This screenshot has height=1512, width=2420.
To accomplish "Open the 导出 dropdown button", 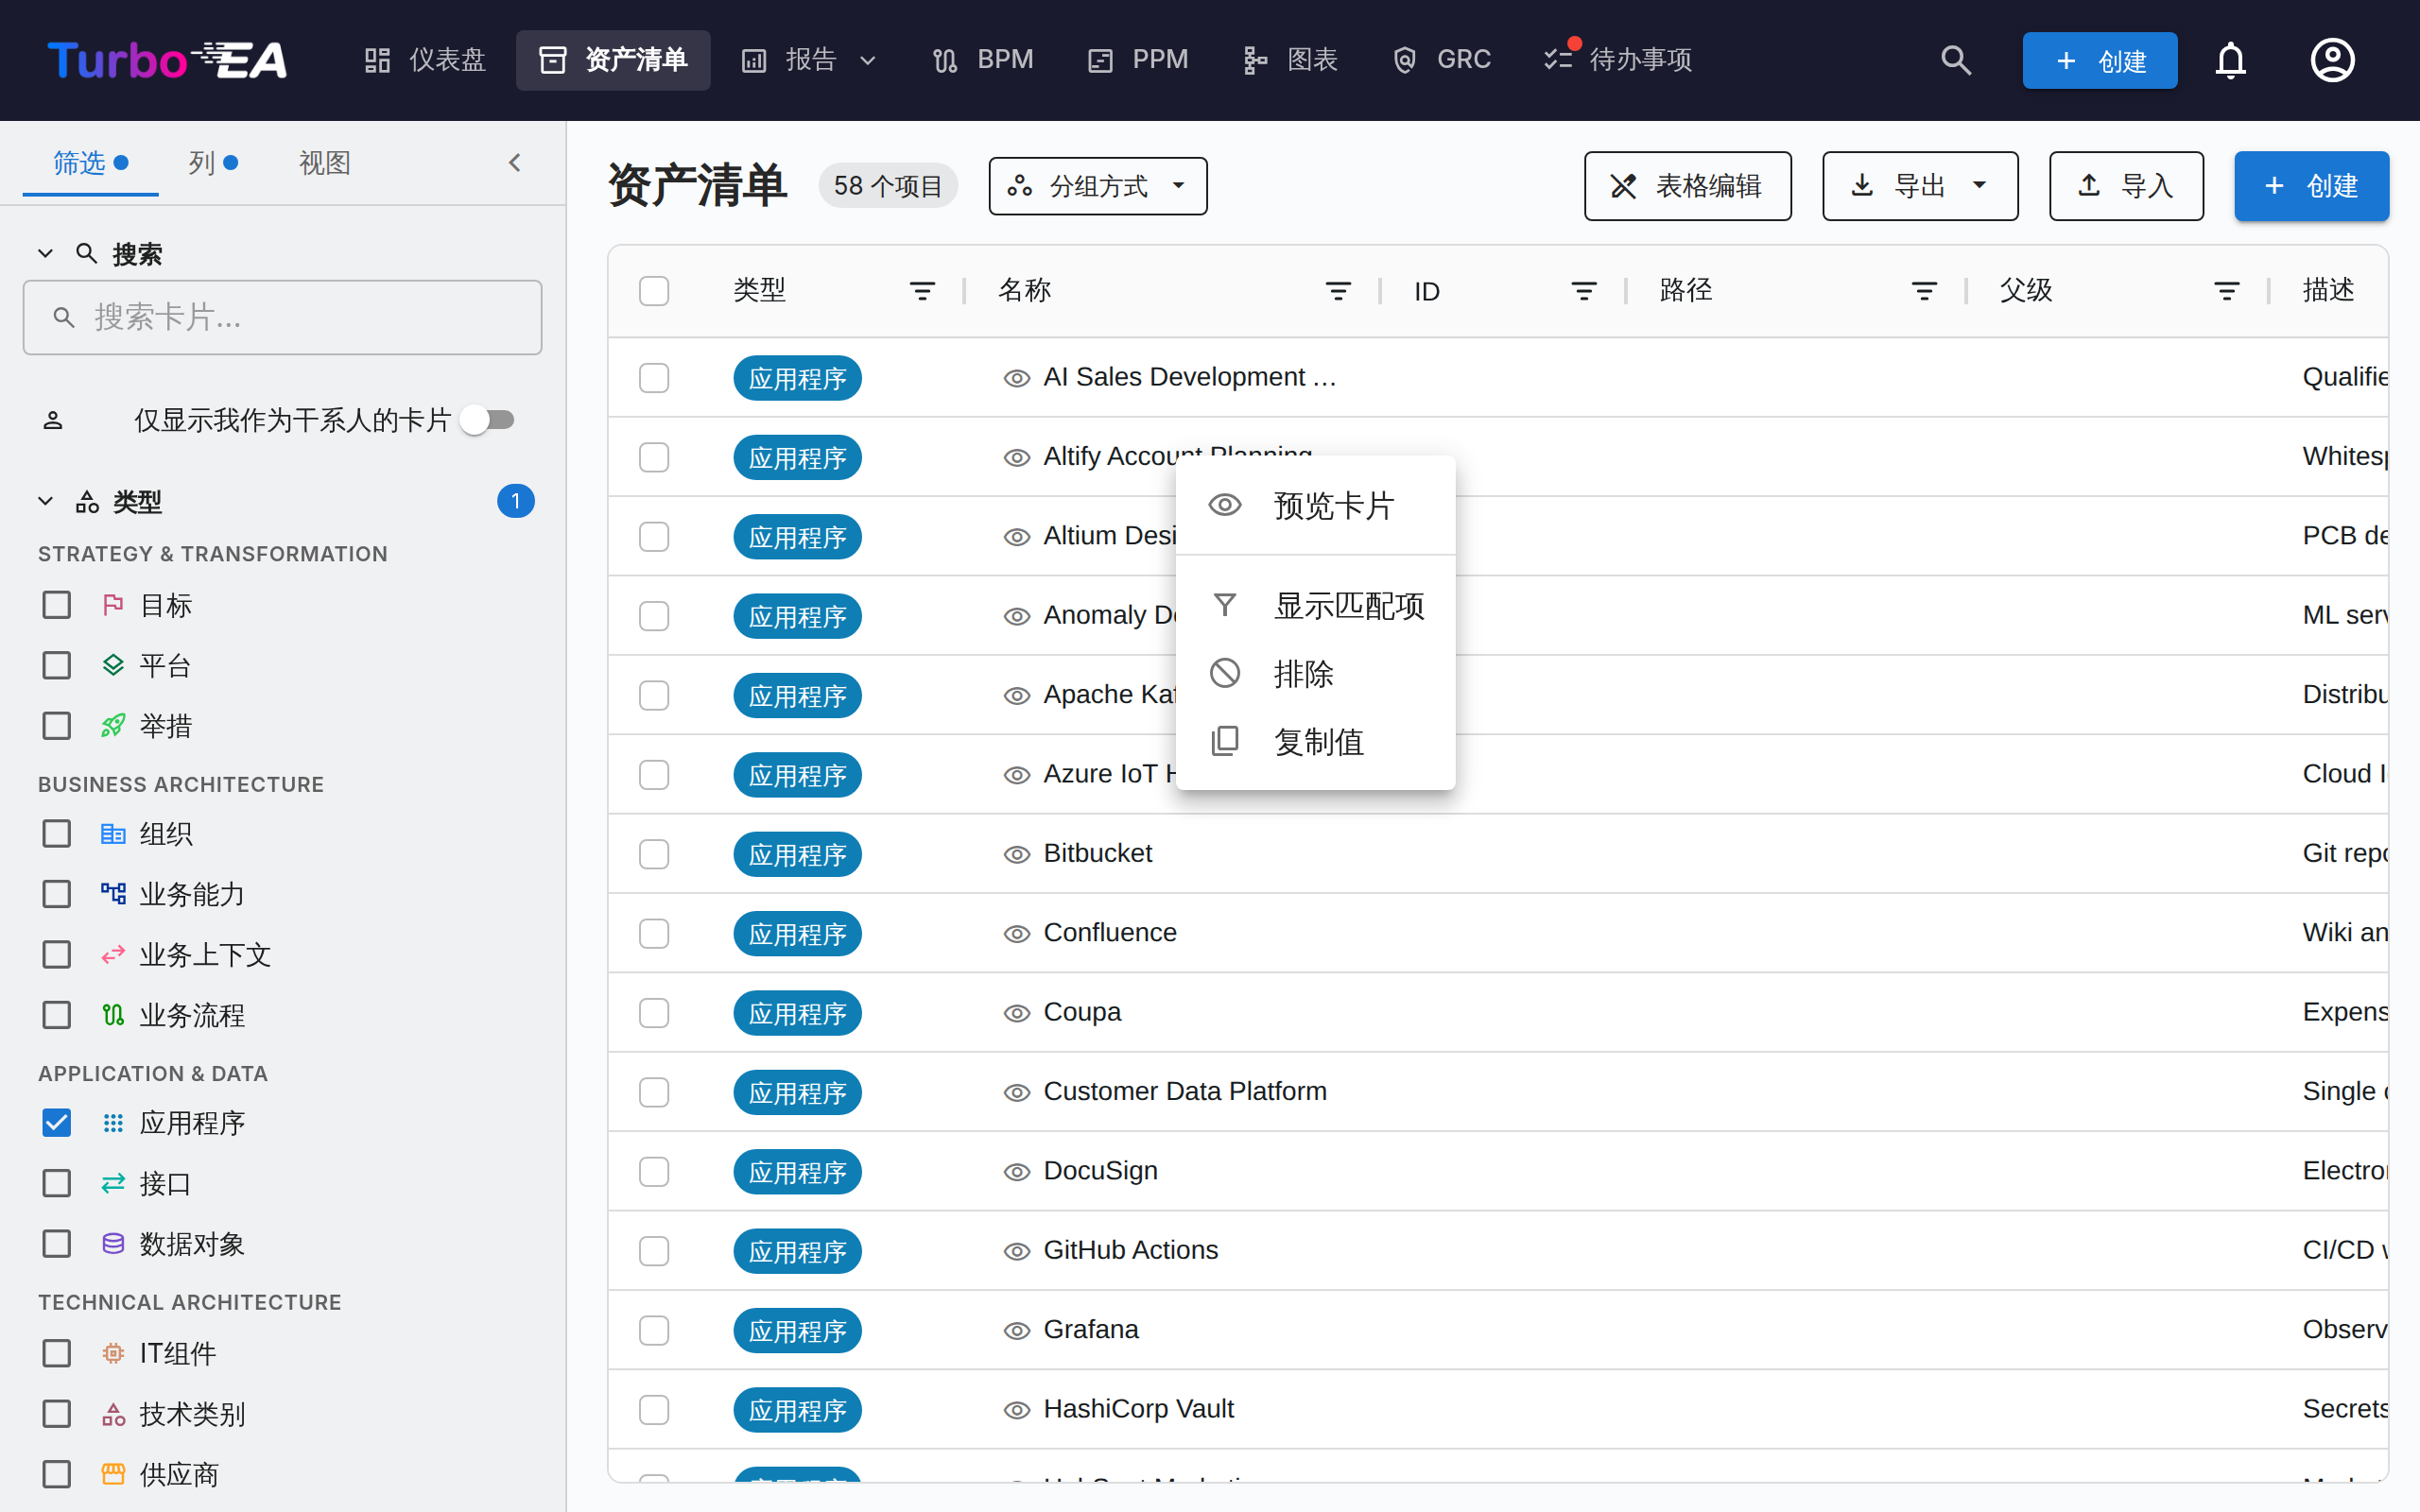I will click(1920, 186).
